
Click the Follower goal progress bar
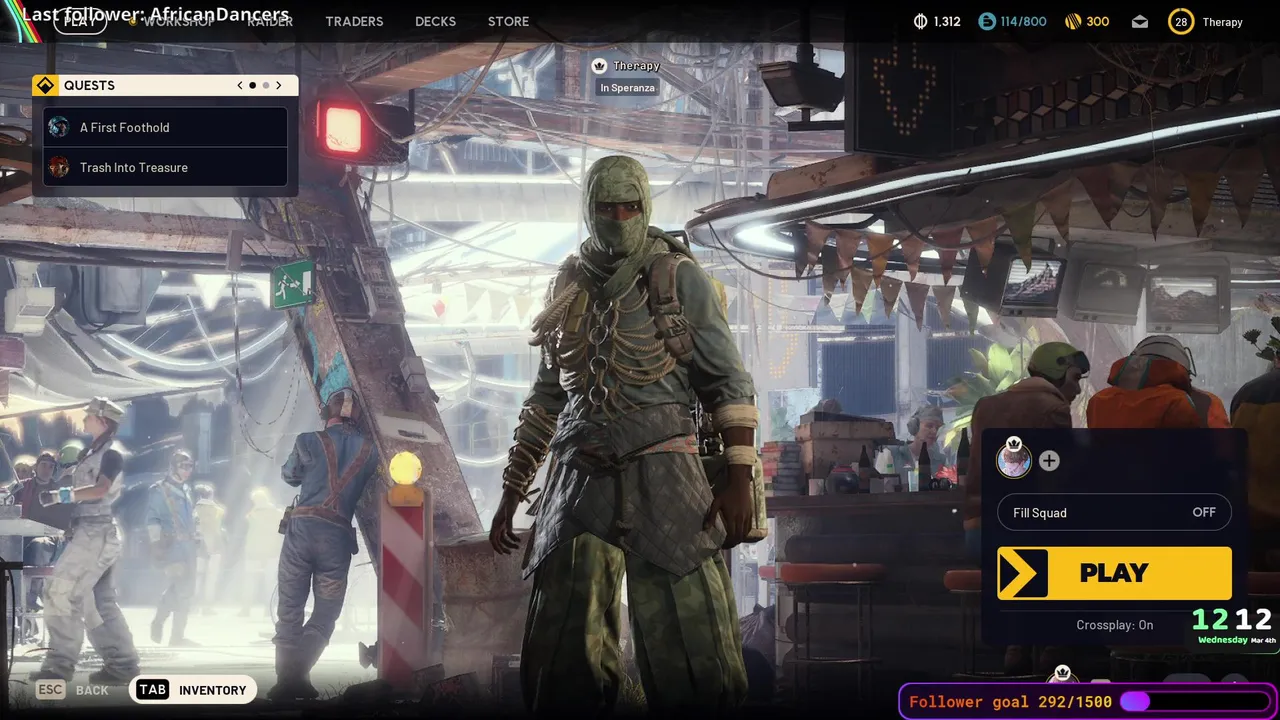tap(1196, 702)
